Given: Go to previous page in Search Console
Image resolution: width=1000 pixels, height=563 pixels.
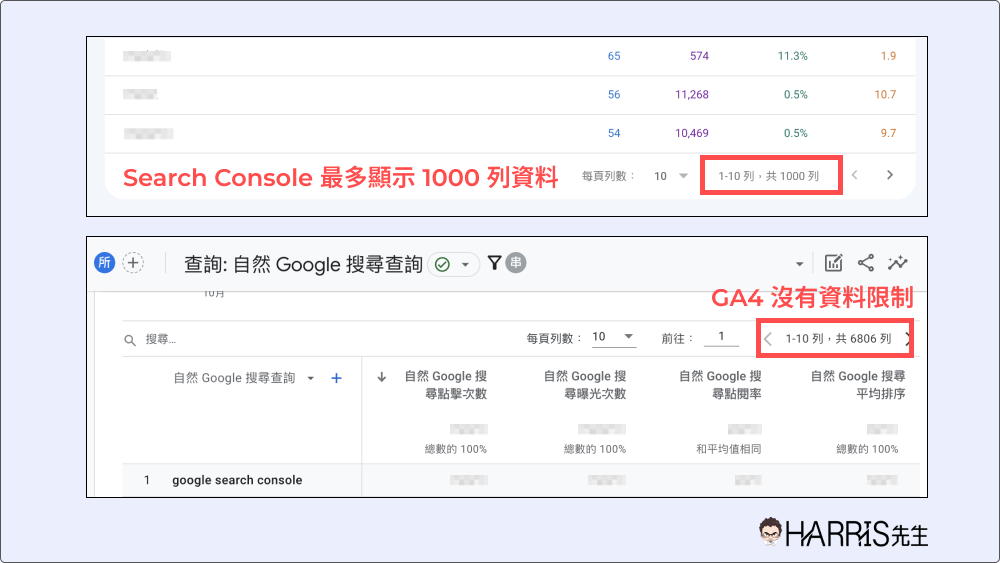Looking at the screenshot, I should [855, 175].
